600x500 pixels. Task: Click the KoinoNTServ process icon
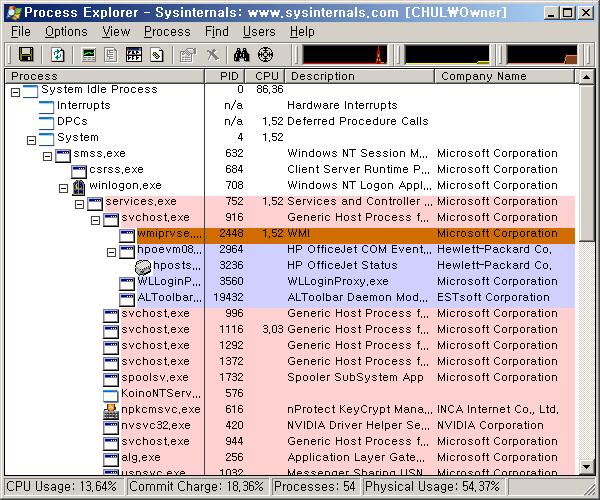111,396
